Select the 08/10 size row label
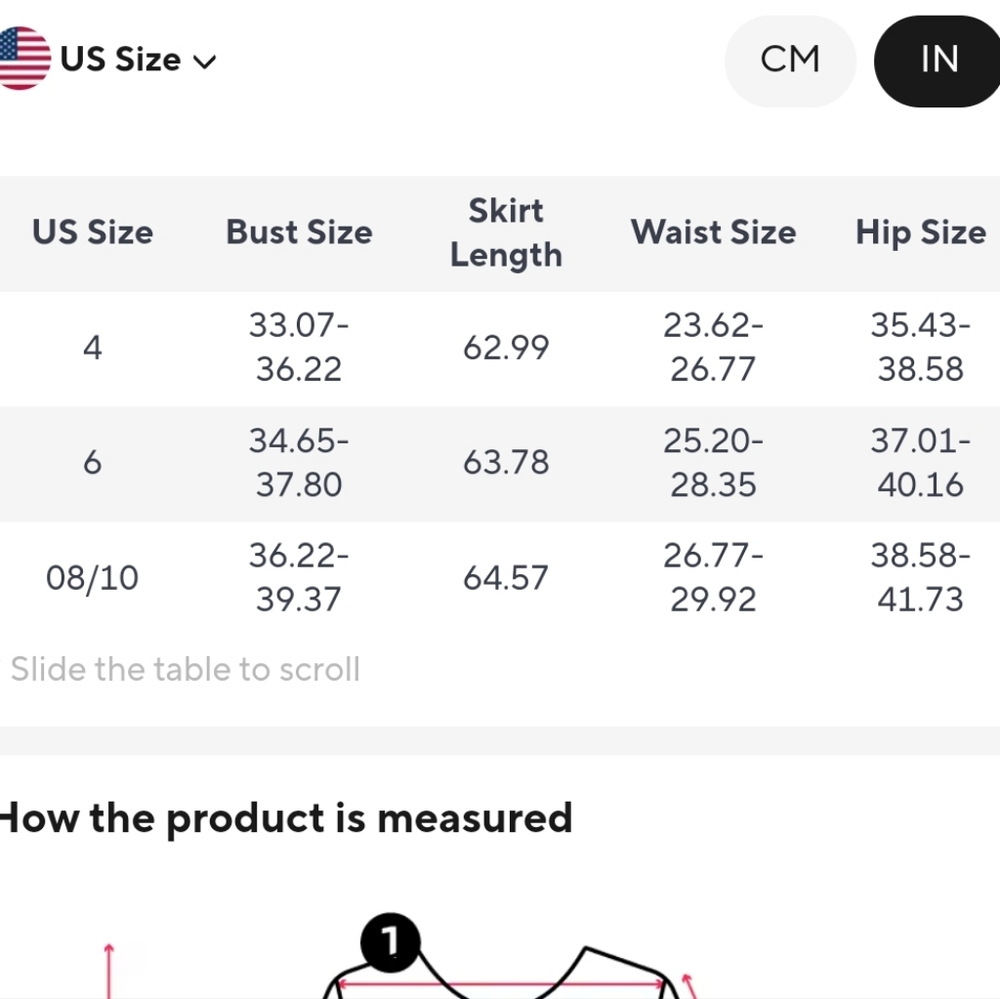The image size is (1000, 999). point(92,578)
